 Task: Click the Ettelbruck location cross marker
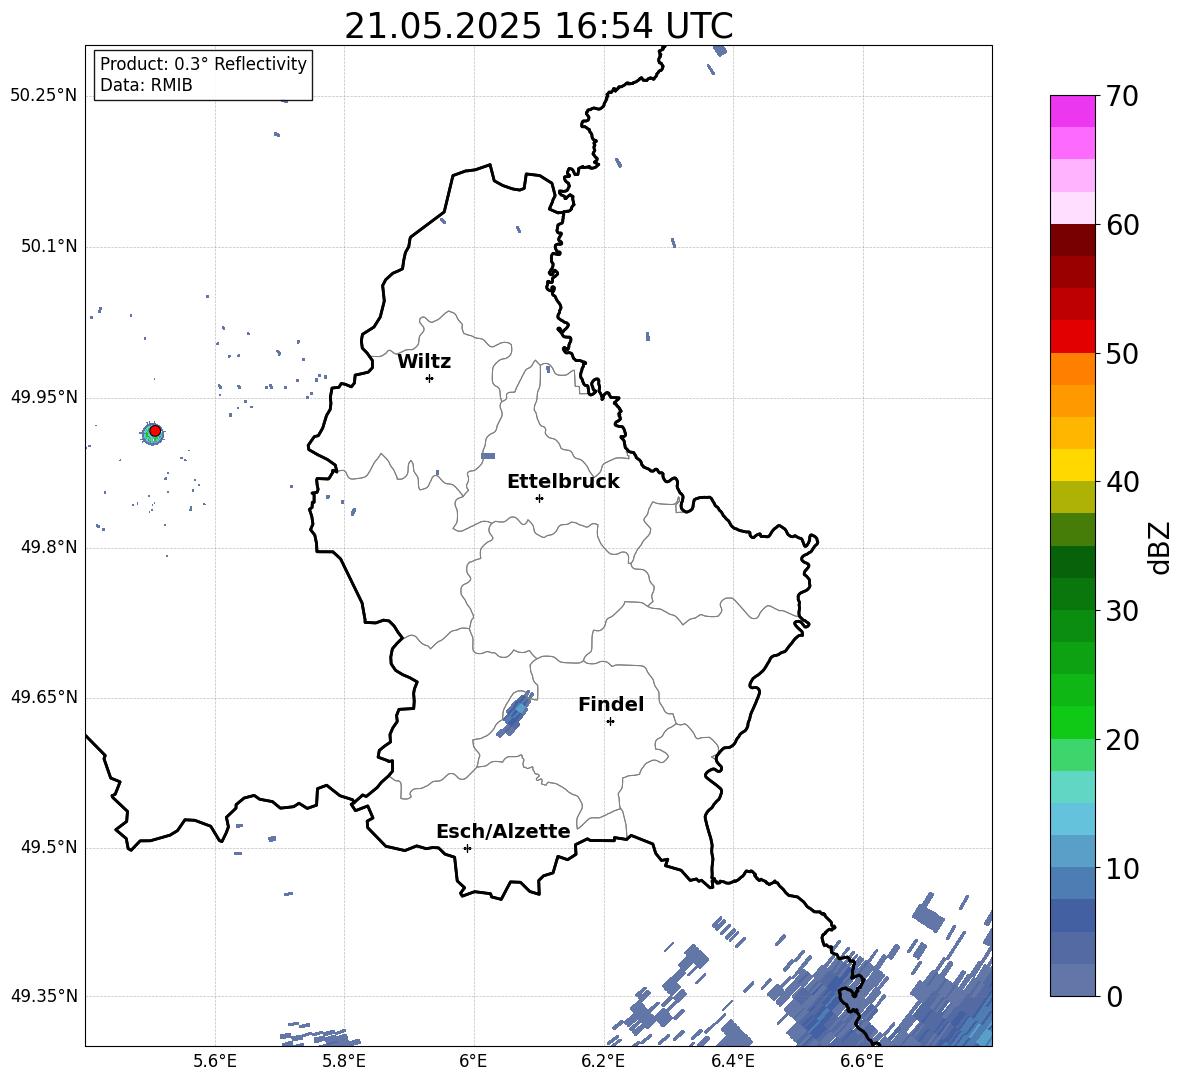click(539, 498)
